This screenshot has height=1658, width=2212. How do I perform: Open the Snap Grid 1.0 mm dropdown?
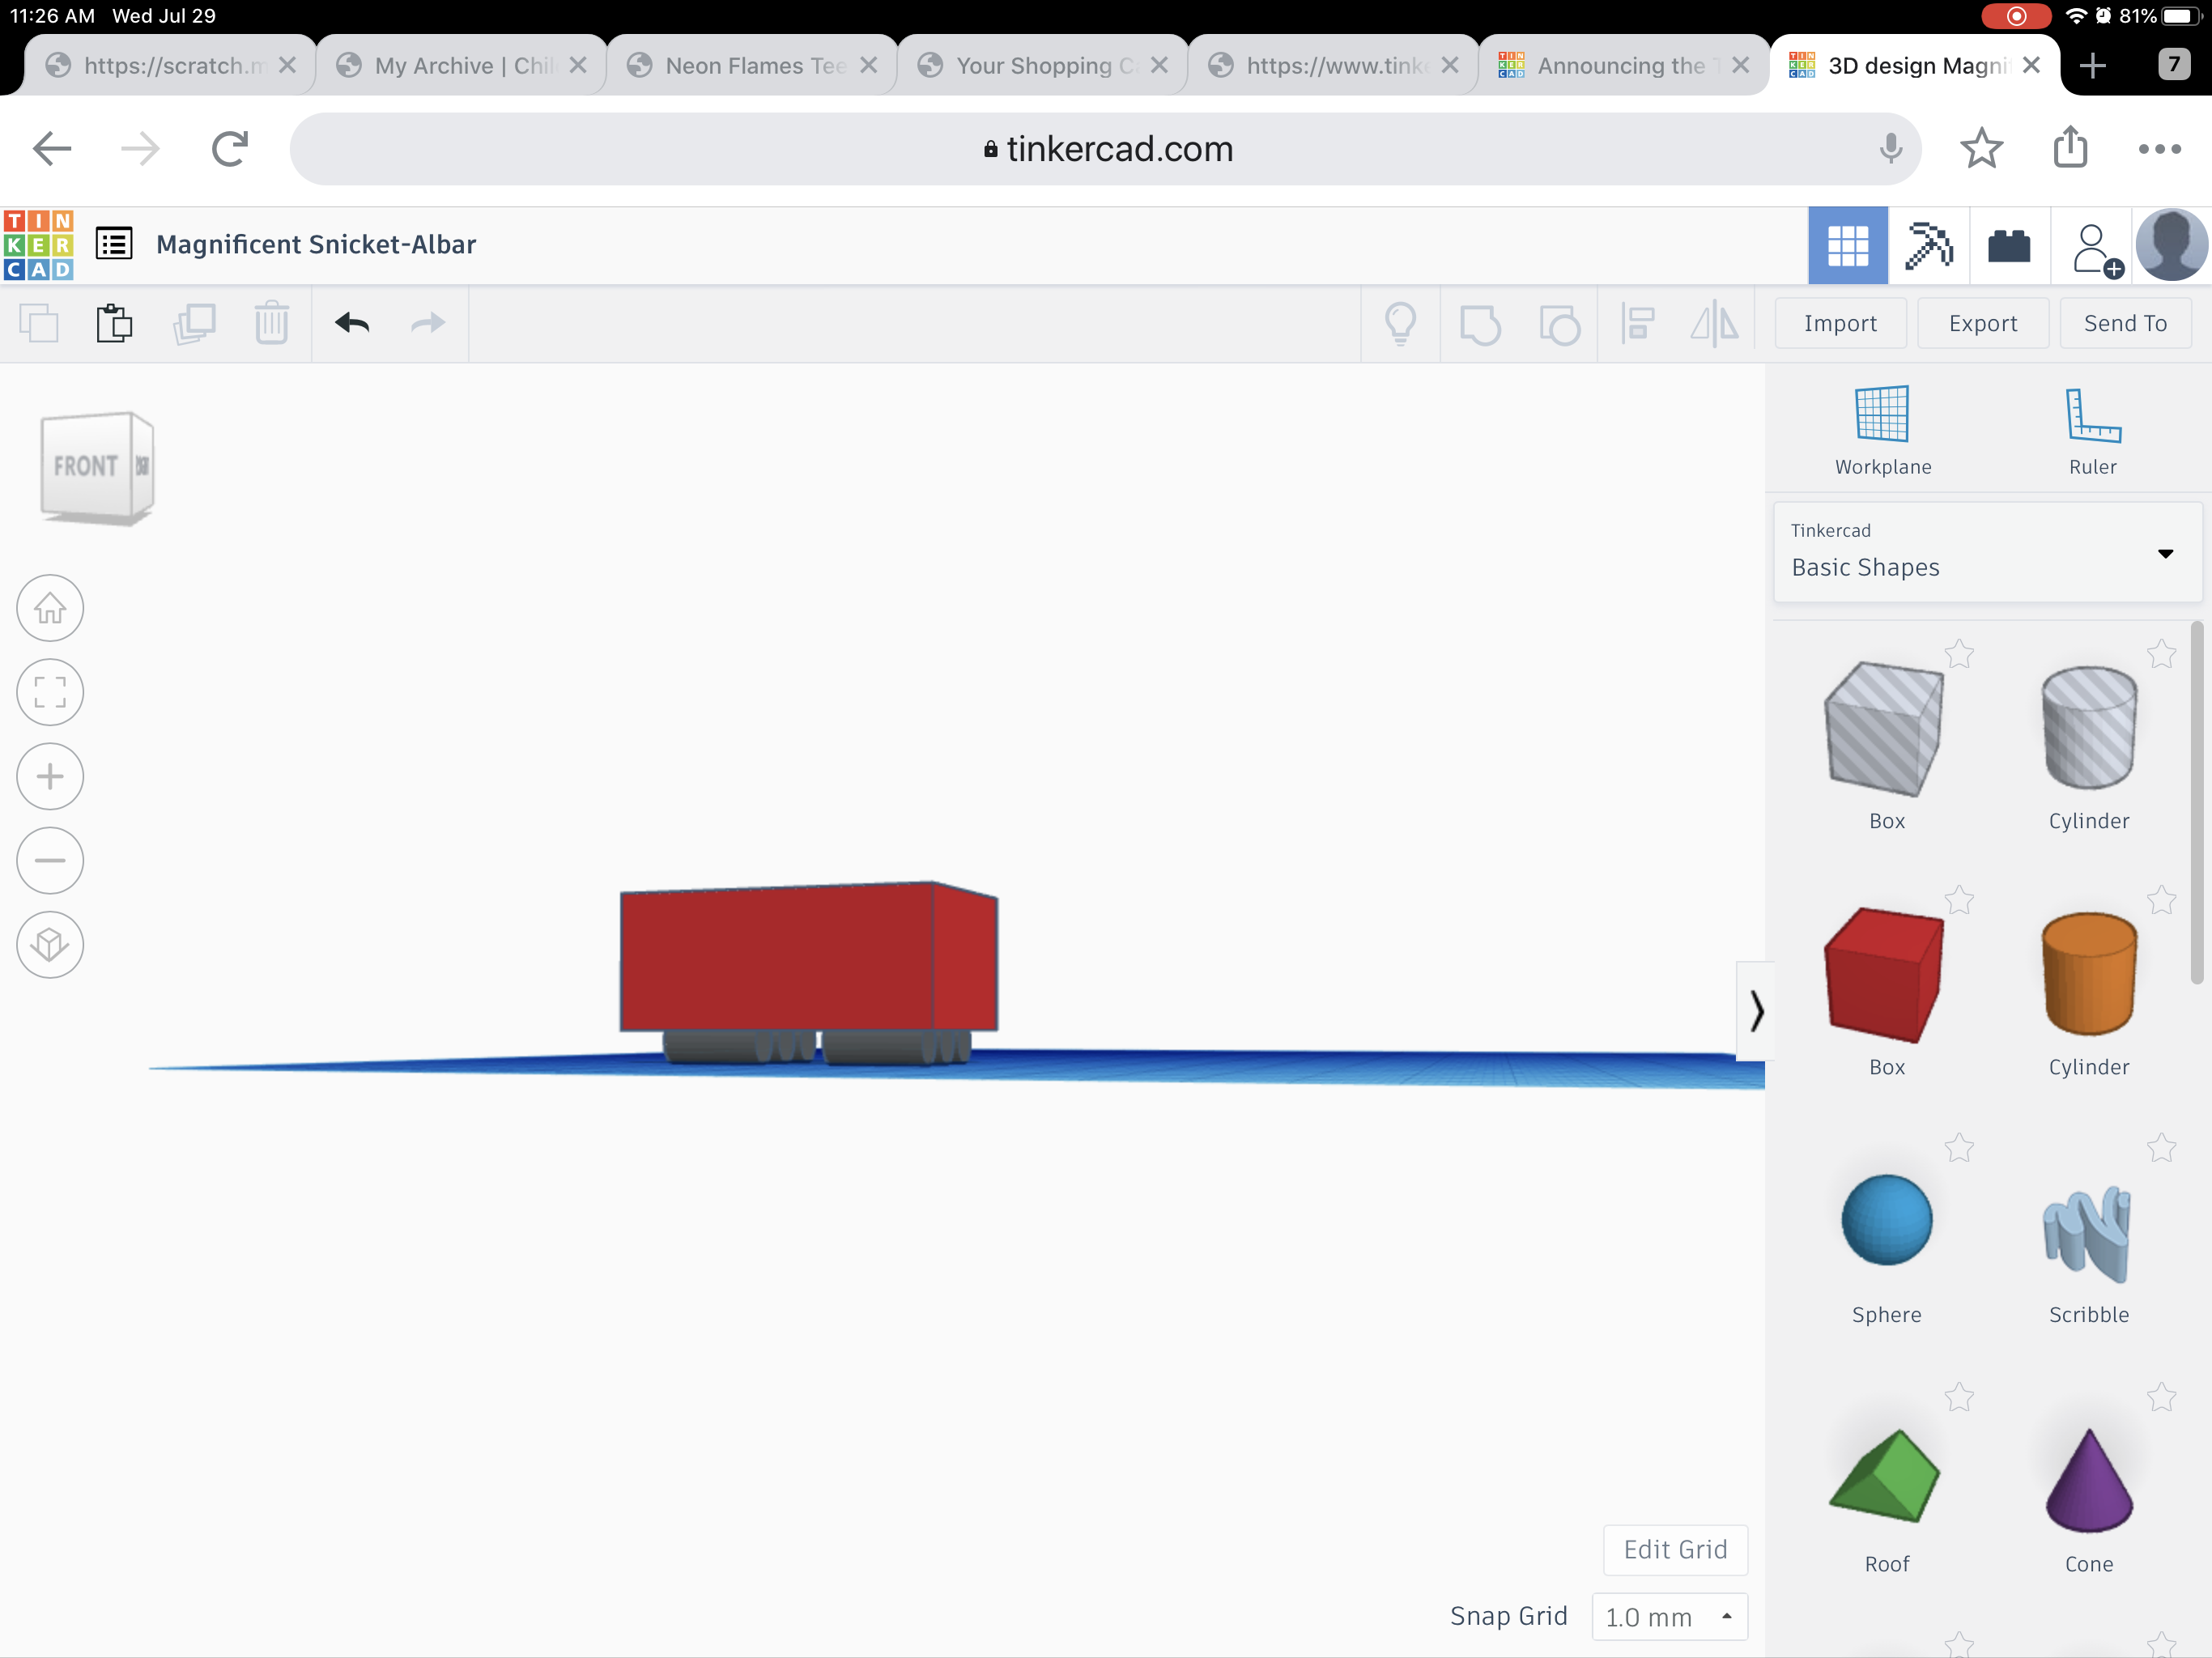click(x=1669, y=1616)
